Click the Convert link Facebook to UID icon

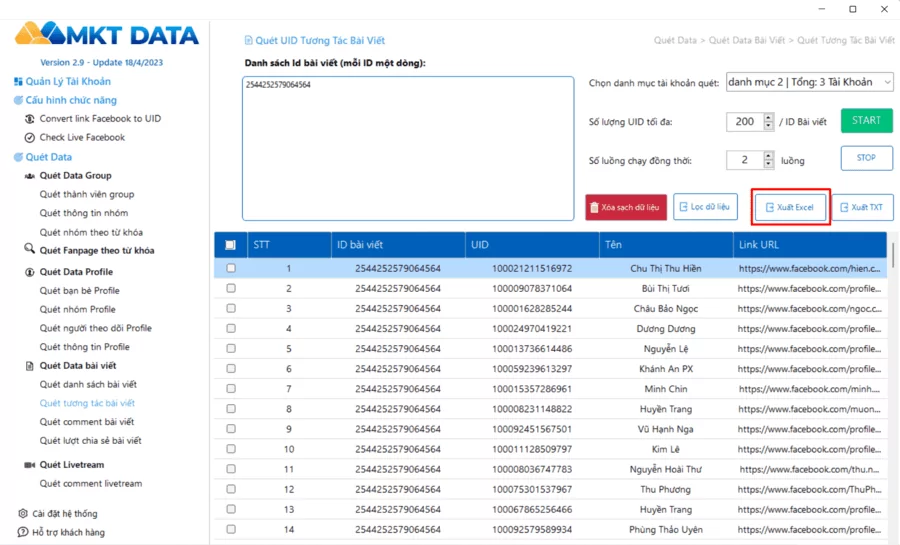point(30,119)
